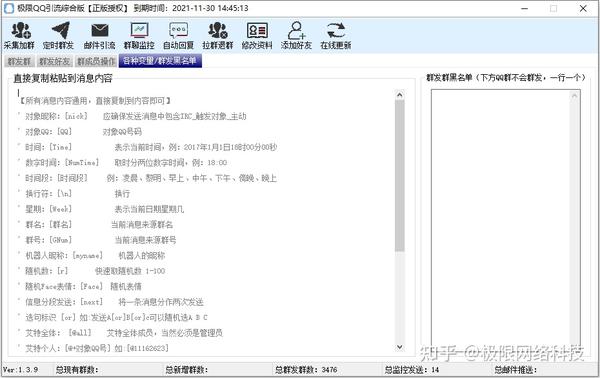Click the 总监控发送: 14 status entry

[412, 370]
